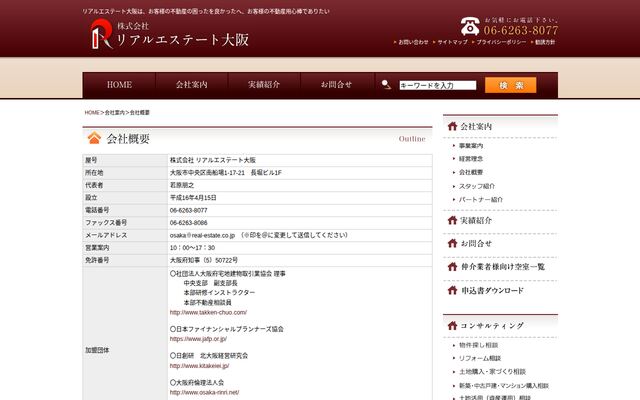Open 会社概要 in the sidebar list
Viewport: 640px width, 400px height.
(471, 172)
